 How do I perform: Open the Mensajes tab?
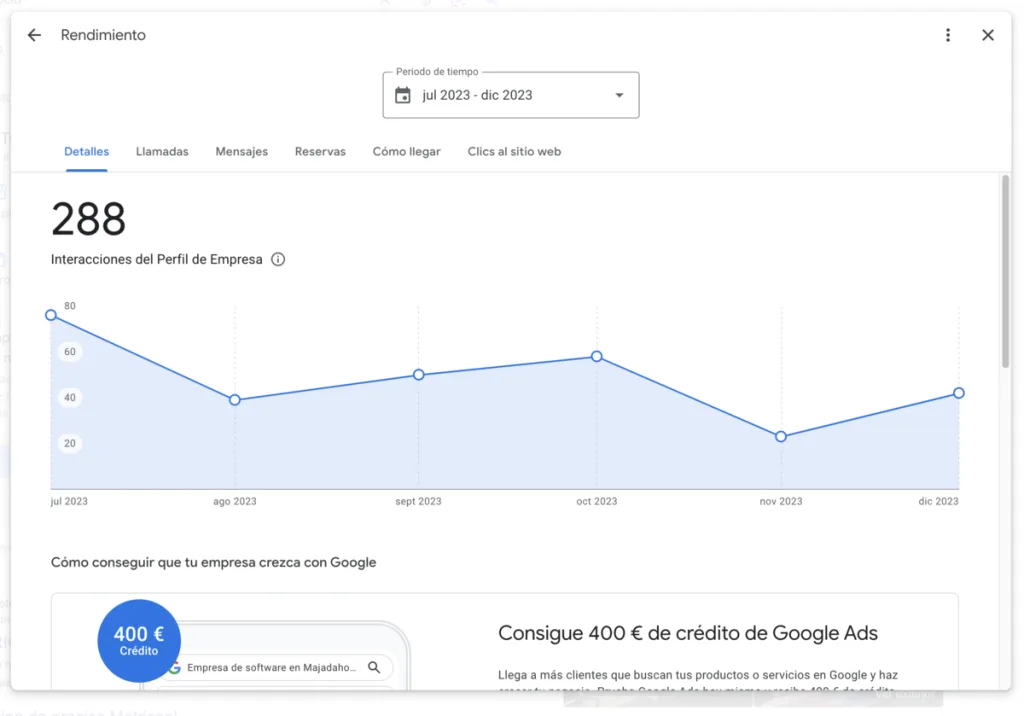point(242,152)
